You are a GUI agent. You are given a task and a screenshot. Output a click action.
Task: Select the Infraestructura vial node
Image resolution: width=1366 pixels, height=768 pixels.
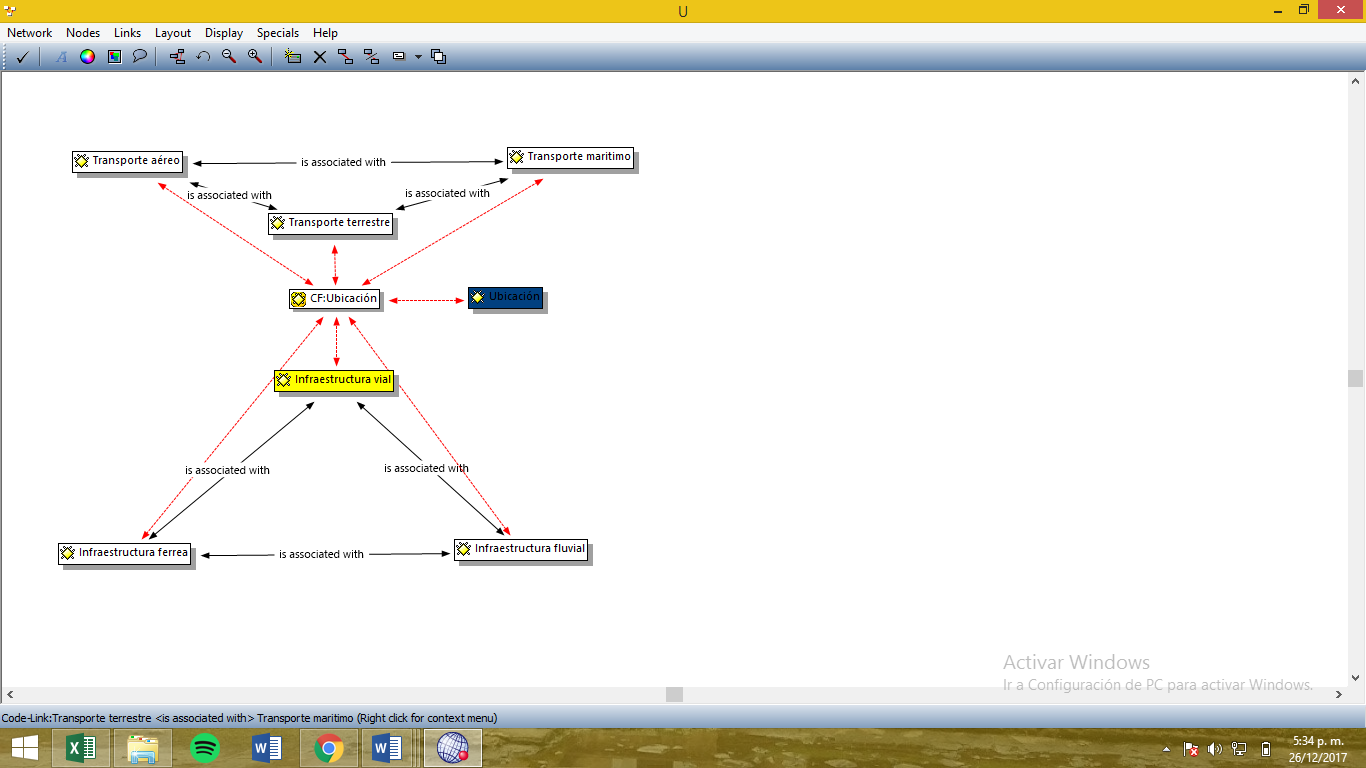pos(334,380)
